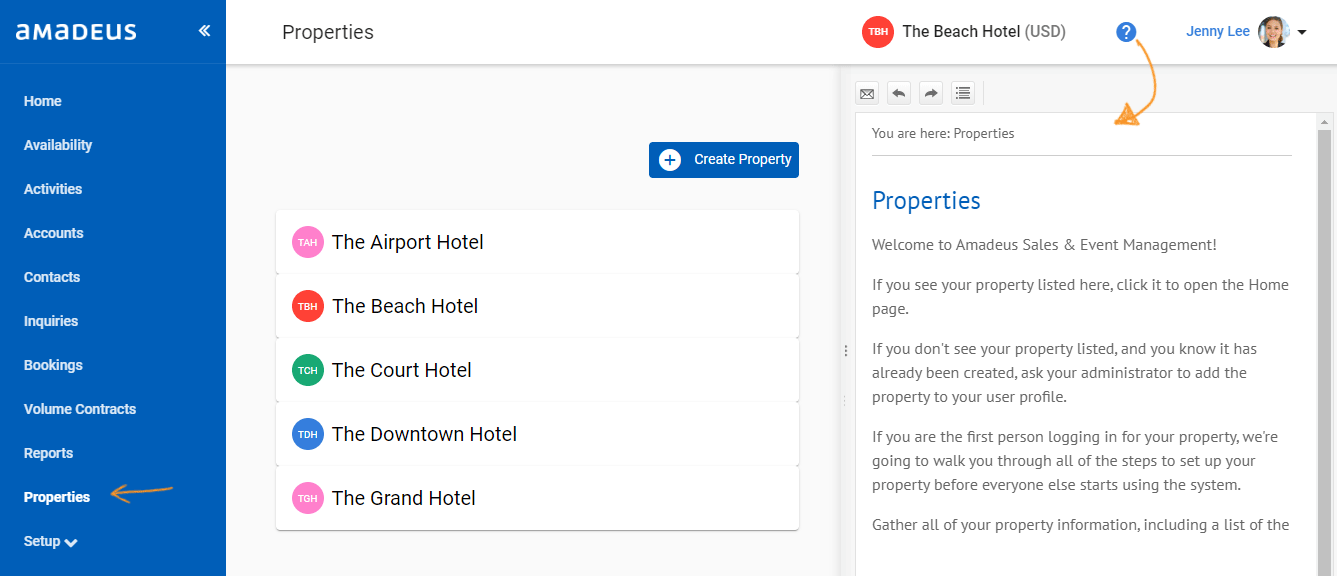The width and height of the screenshot is (1337, 576).
Task: Navigate to Contacts in the sidebar
Action: click(x=52, y=277)
